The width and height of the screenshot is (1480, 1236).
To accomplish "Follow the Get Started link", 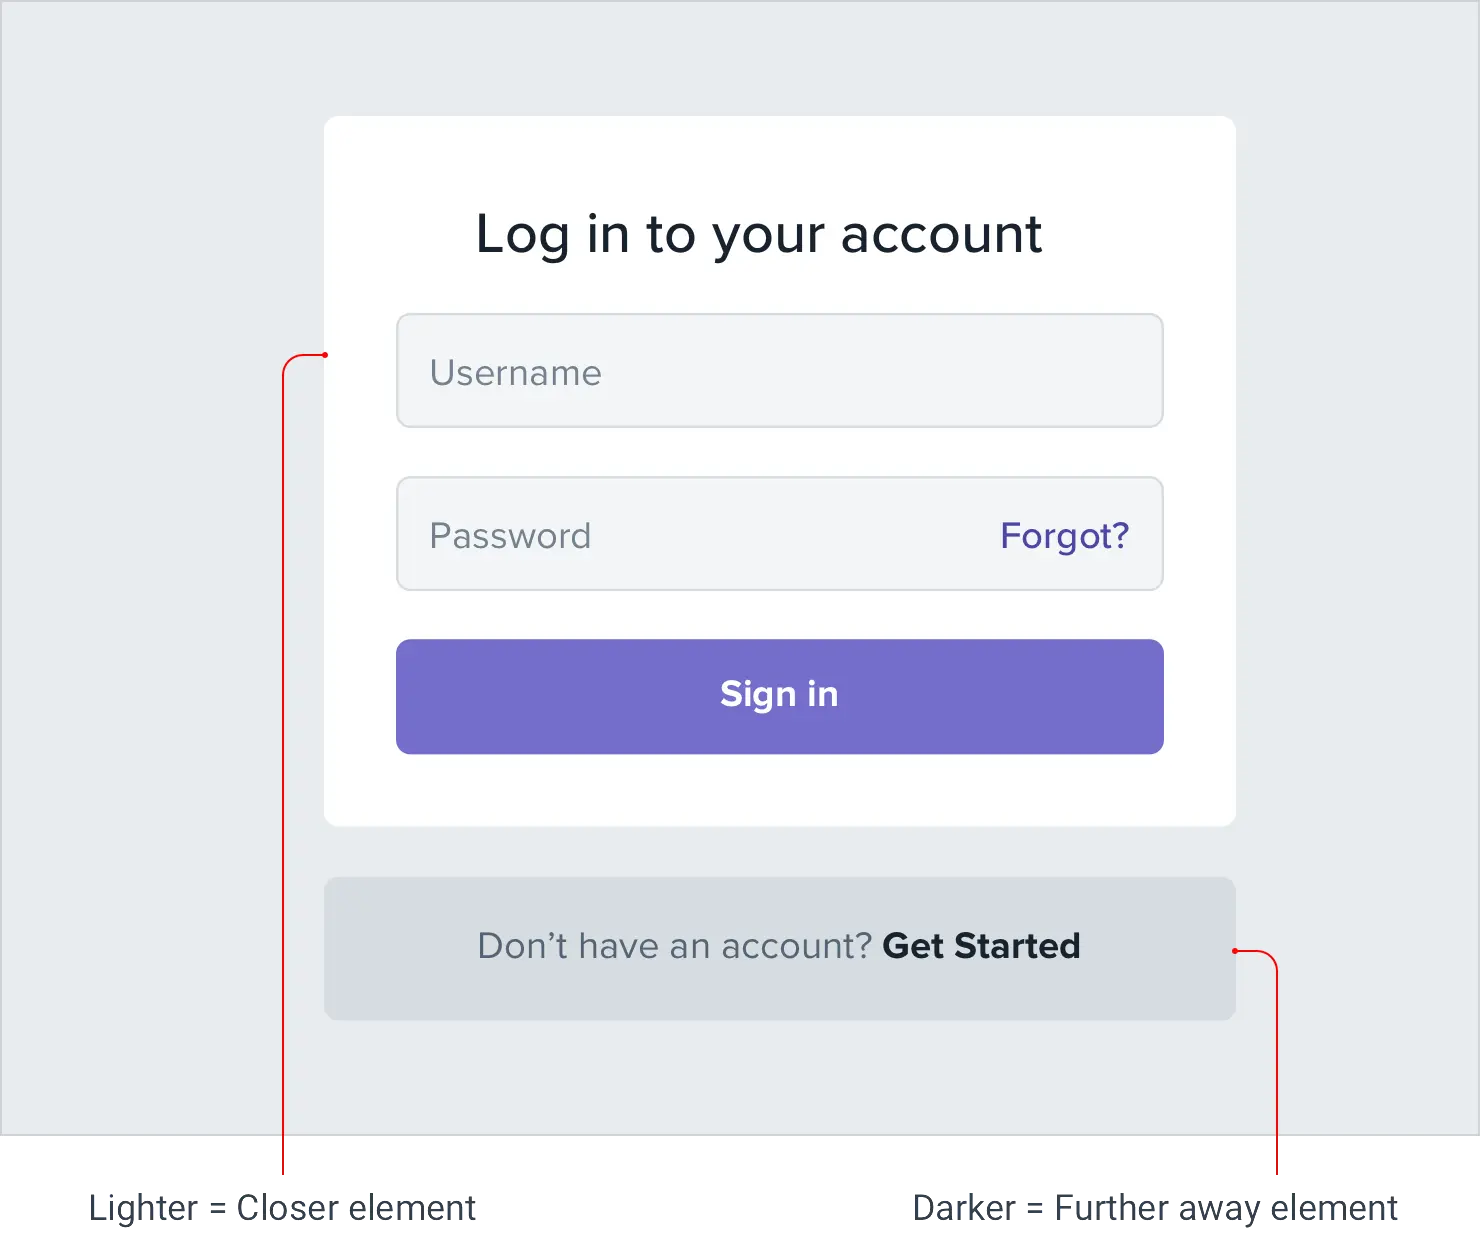I will (x=981, y=946).
